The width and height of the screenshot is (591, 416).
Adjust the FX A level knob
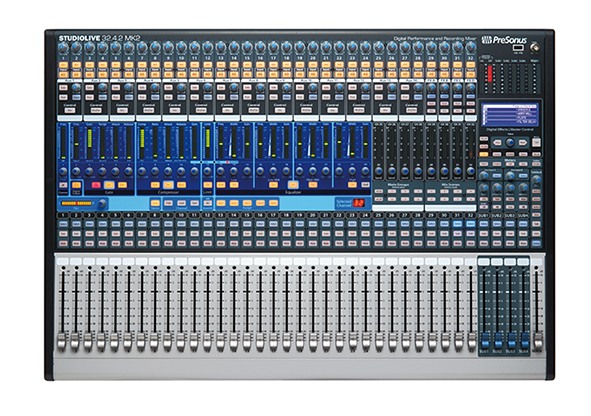click(x=431, y=87)
